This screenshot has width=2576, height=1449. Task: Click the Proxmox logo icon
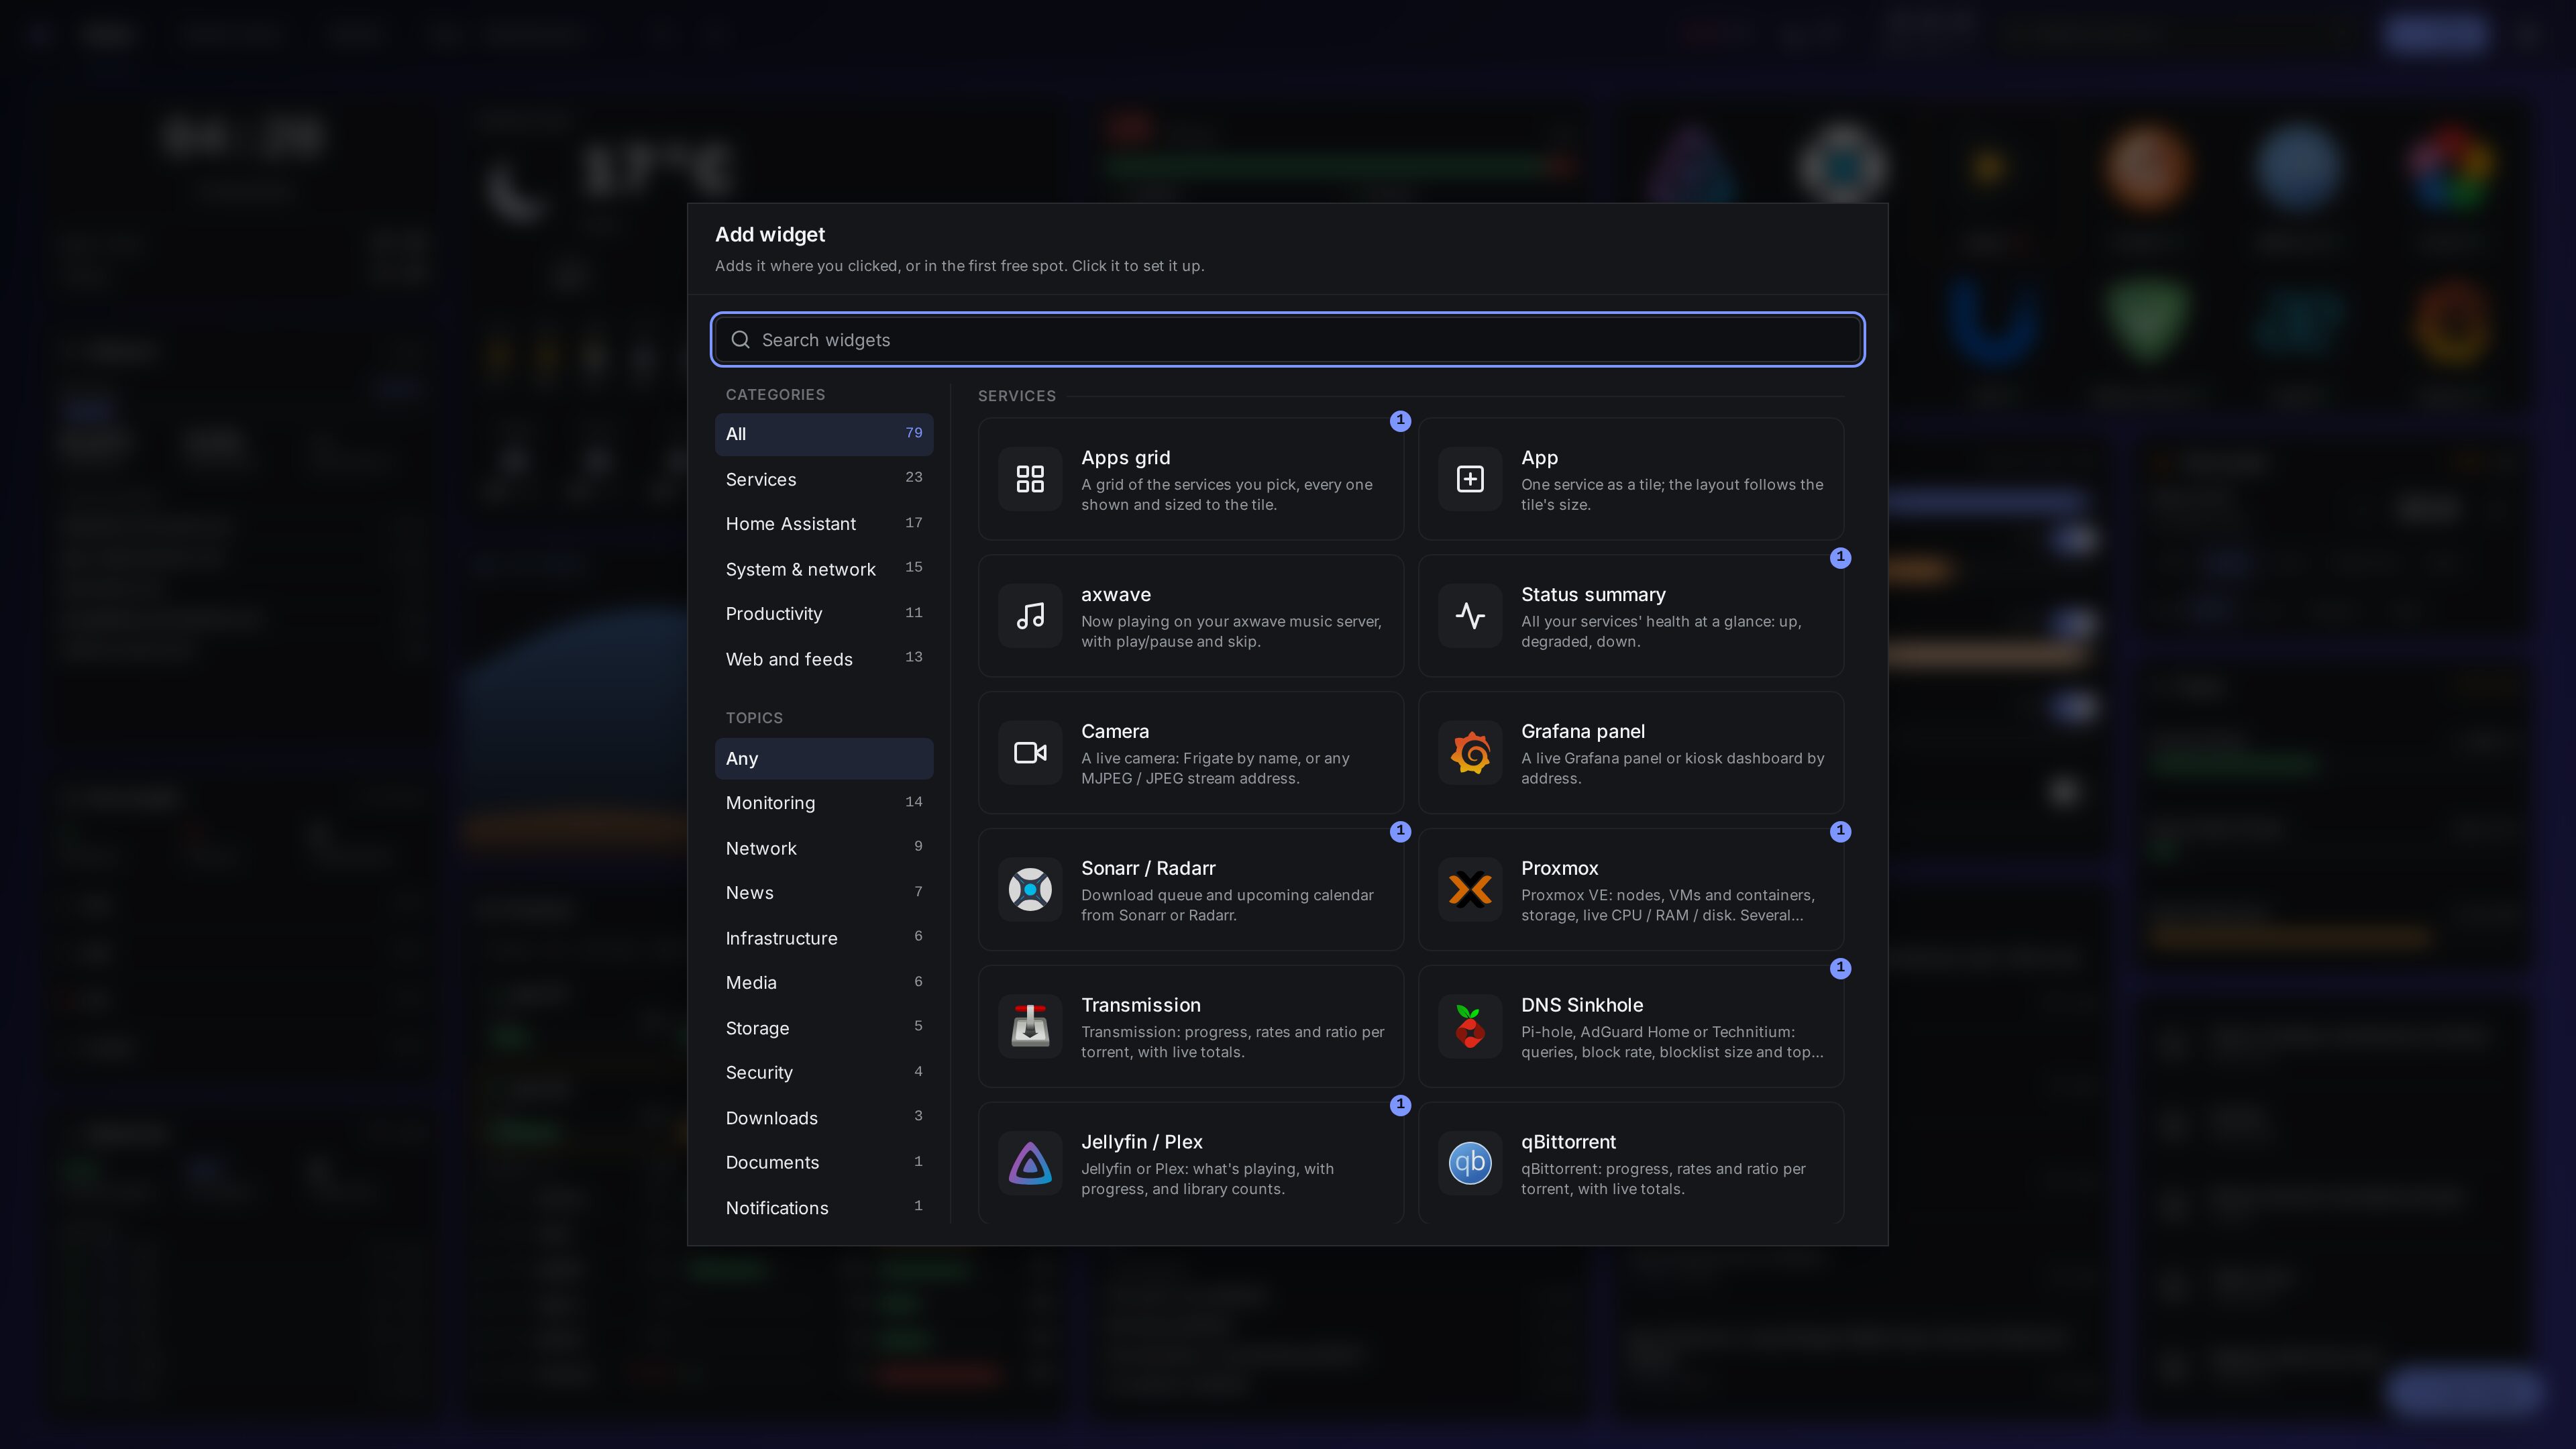(x=1470, y=890)
